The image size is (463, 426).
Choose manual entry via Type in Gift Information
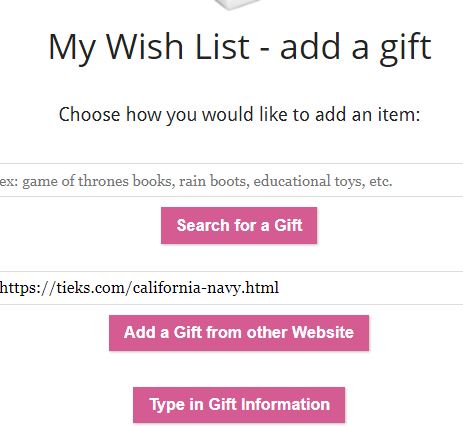click(x=239, y=405)
